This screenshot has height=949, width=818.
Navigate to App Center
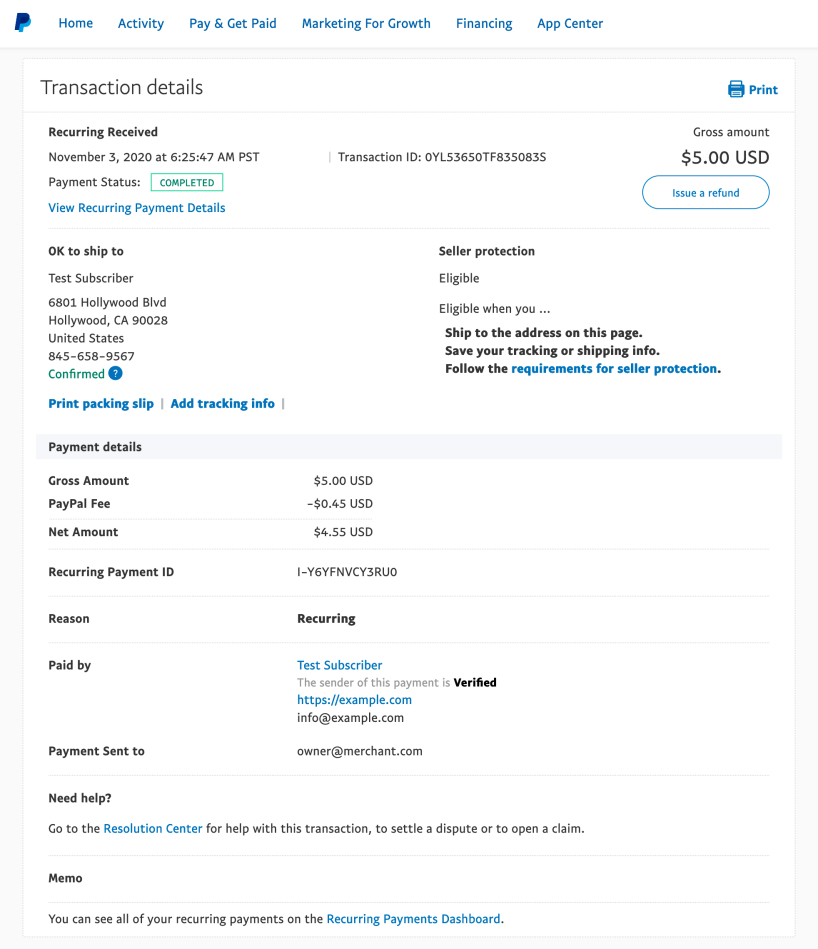click(570, 23)
